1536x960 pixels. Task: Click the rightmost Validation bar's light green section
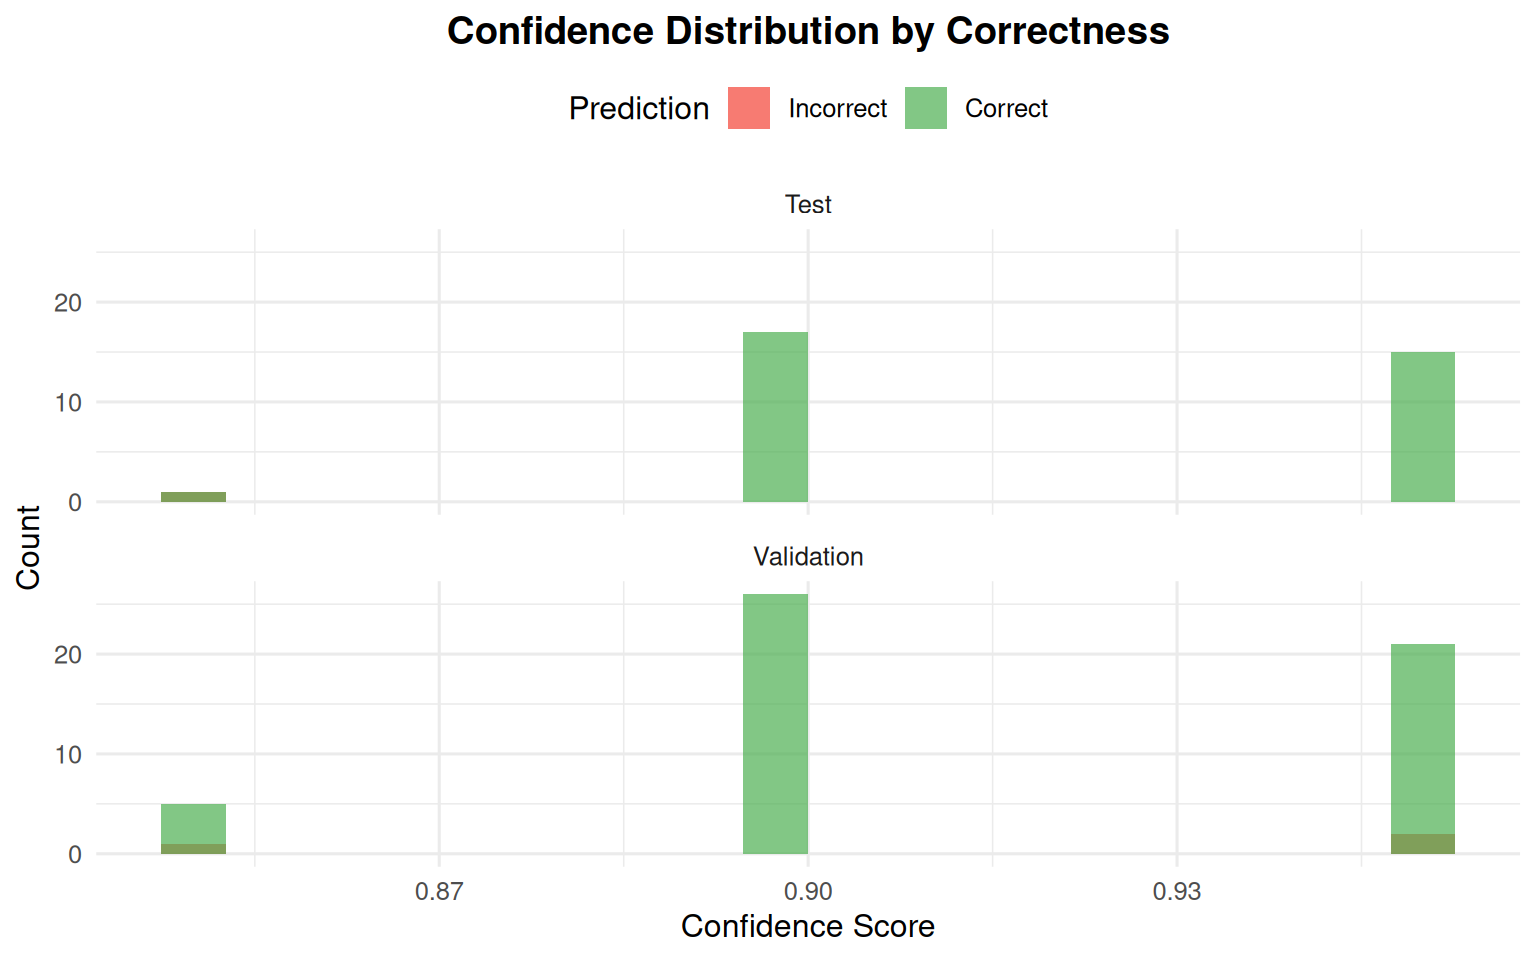pos(1422,739)
